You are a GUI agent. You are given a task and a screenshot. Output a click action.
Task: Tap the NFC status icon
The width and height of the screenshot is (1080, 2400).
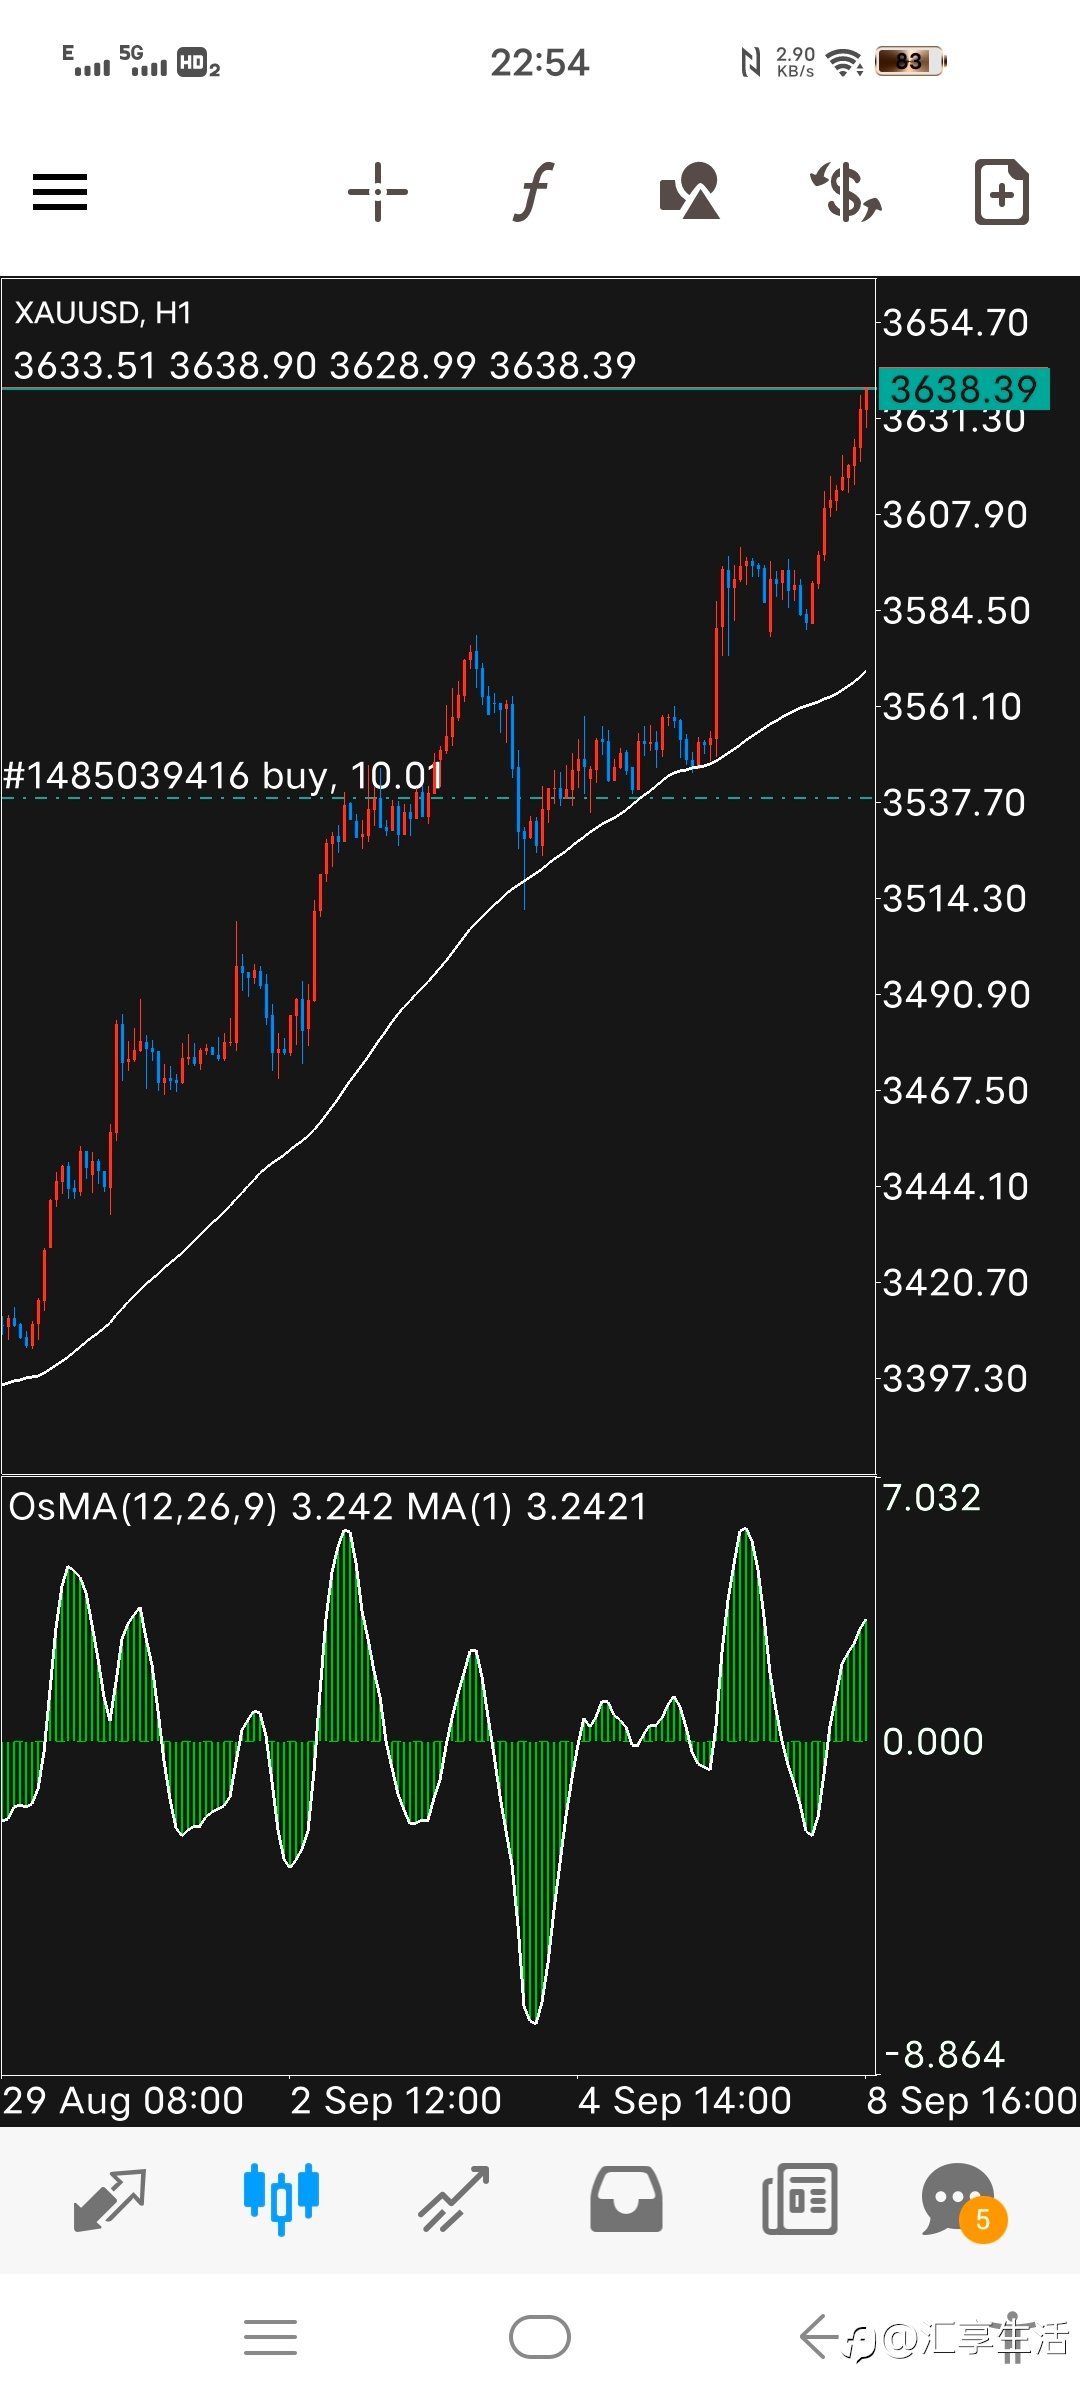[x=750, y=63]
